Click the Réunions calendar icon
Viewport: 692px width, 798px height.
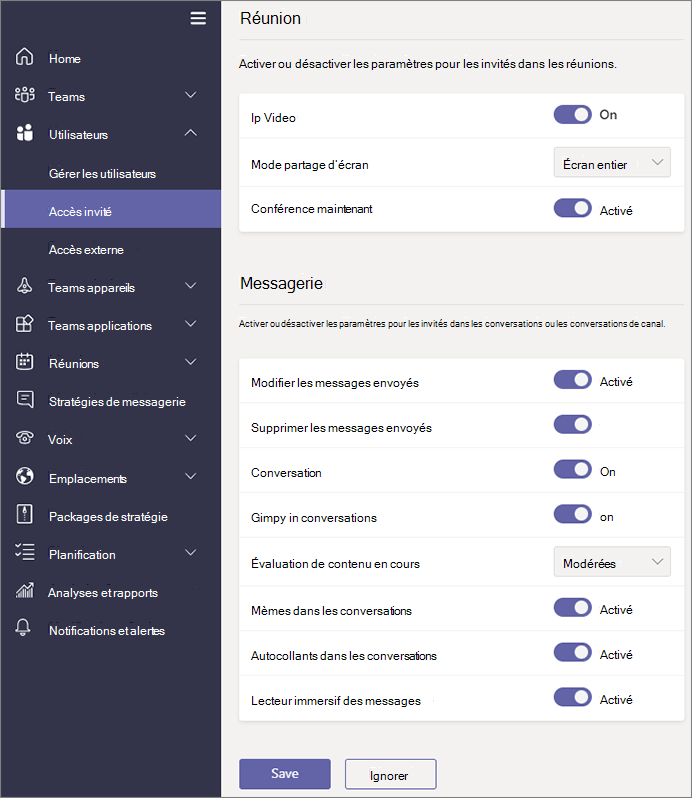(25, 363)
